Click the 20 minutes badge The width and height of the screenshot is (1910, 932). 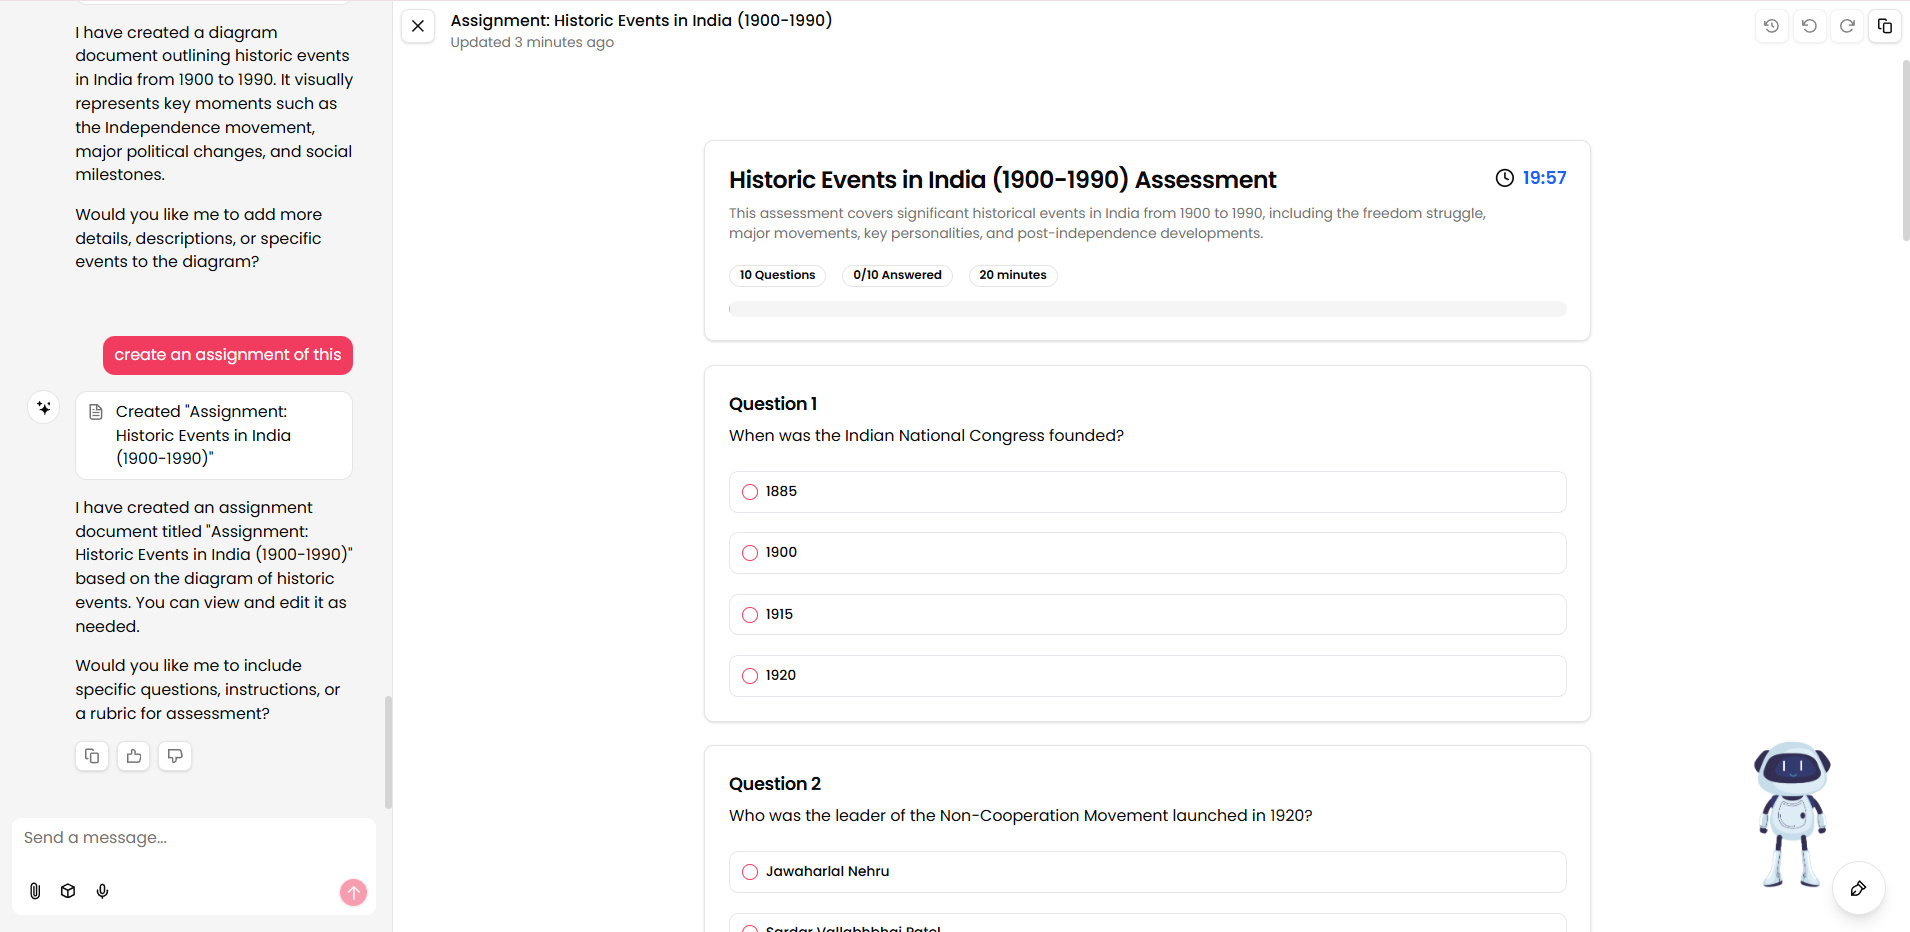coord(1012,275)
